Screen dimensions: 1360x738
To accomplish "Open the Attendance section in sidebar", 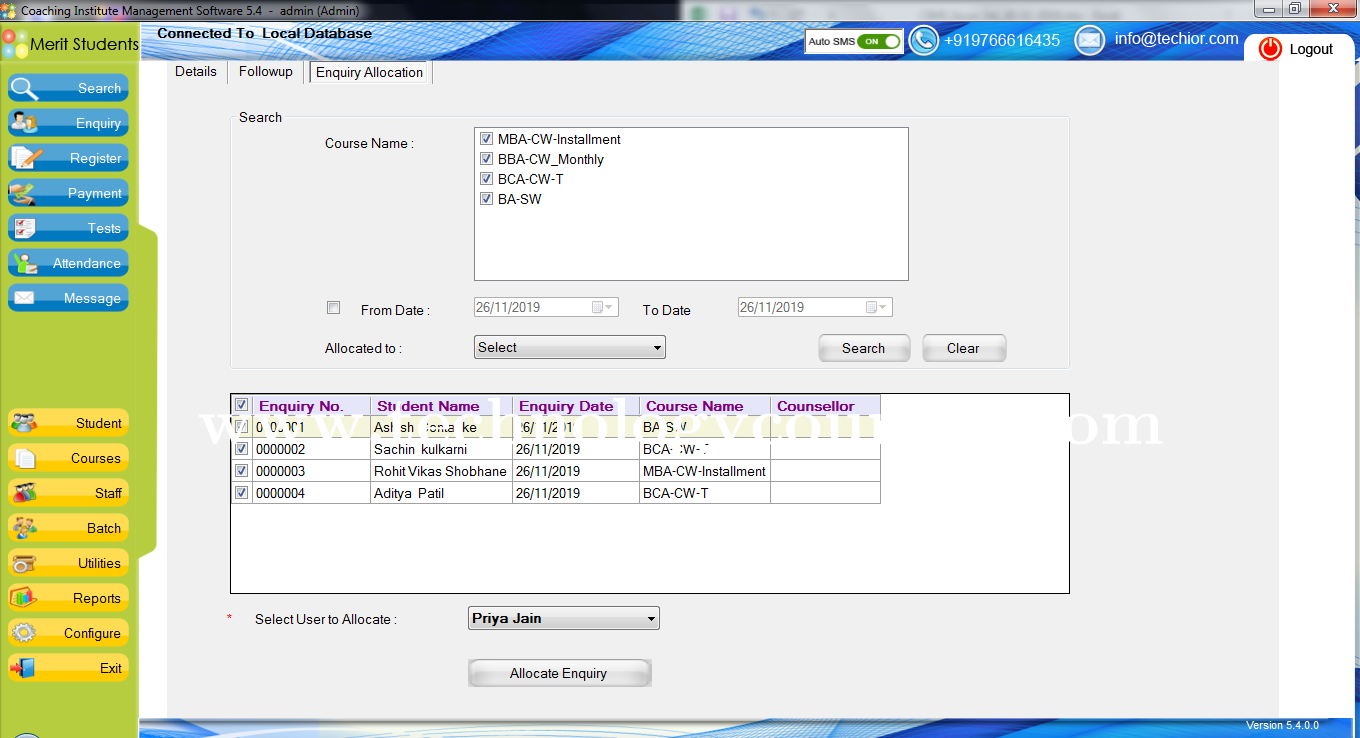I will (x=68, y=263).
